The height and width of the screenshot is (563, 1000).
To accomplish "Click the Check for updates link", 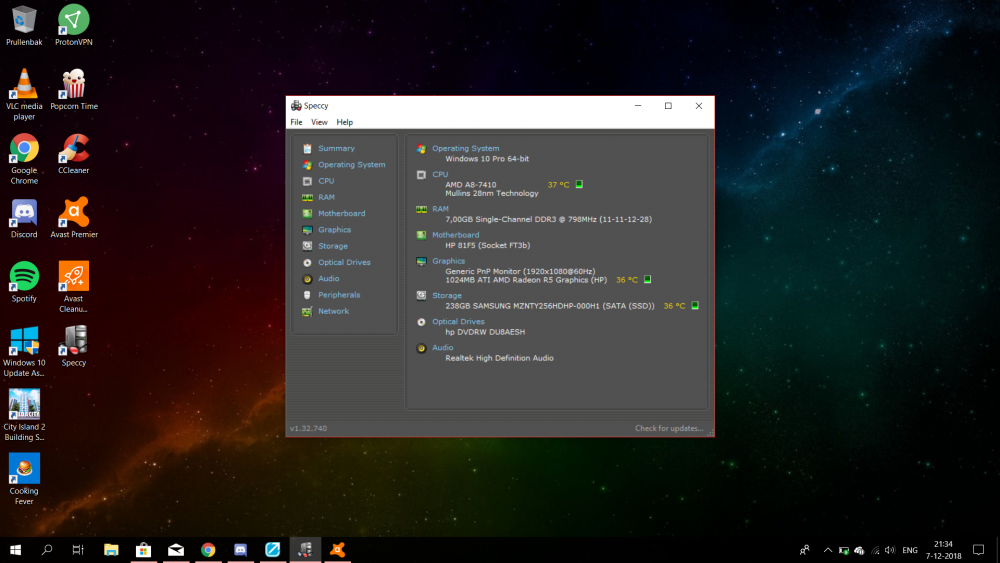I will [x=668, y=428].
